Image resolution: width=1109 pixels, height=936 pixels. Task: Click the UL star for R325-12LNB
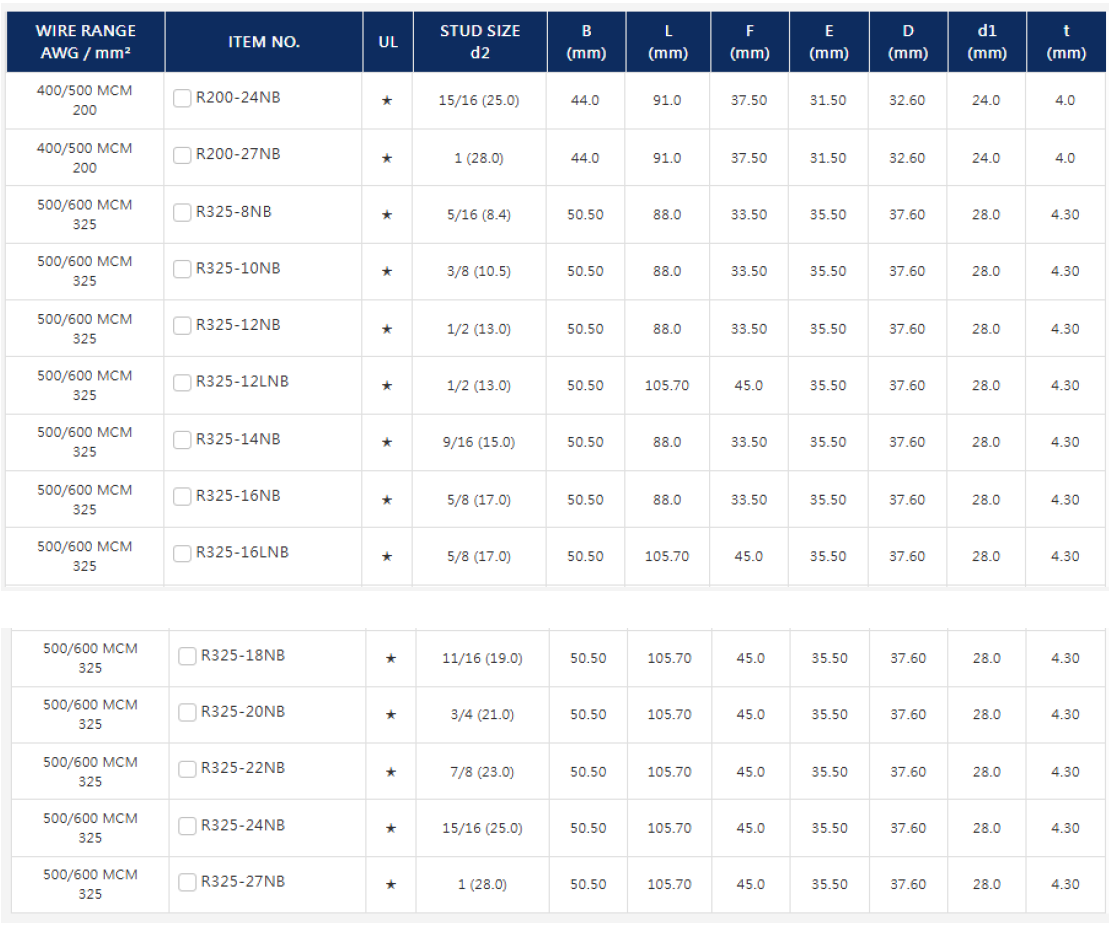coord(387,386)
